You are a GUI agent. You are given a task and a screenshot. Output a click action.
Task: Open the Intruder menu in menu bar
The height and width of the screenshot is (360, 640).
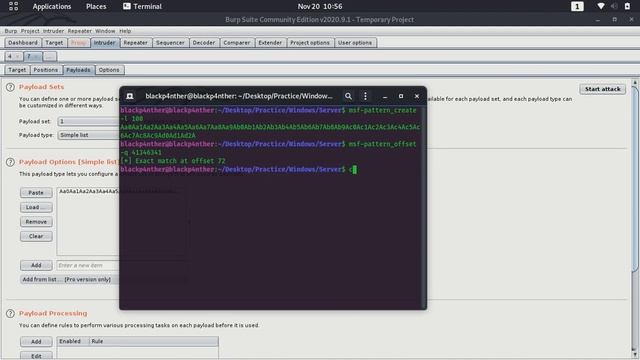click(53, 31)
